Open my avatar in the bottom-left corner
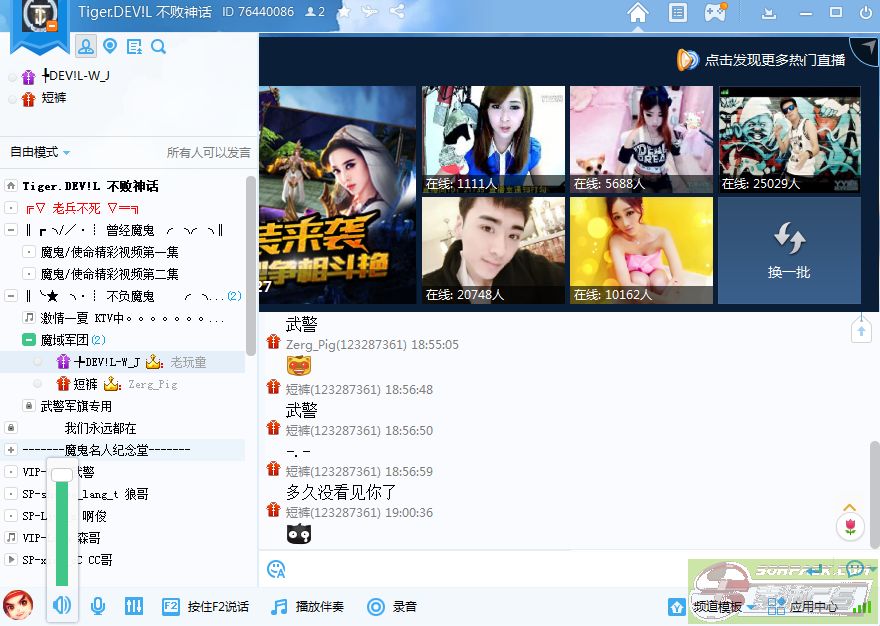This screenshot has width=880, height=626. click(x=18, y=605)
